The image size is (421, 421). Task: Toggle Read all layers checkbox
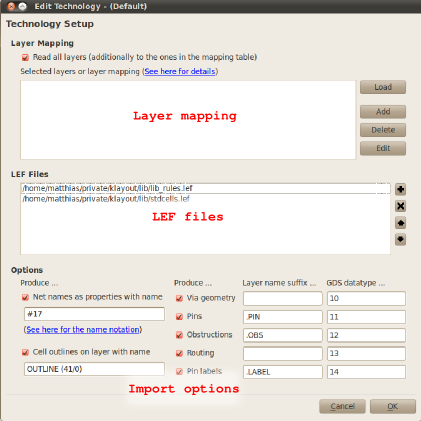coord(25,58)
